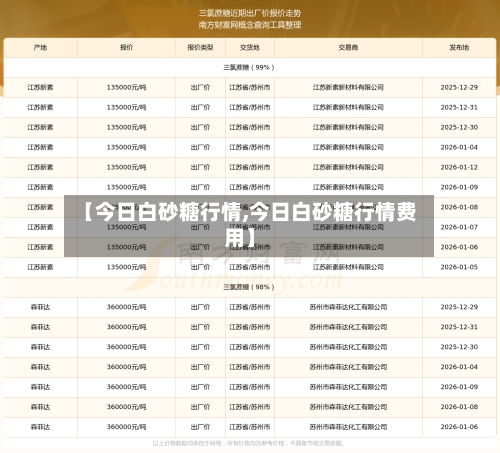Click 2026-01-06 in the 江苏新素 row
500x453 pixels.
(x=459, y=247)
